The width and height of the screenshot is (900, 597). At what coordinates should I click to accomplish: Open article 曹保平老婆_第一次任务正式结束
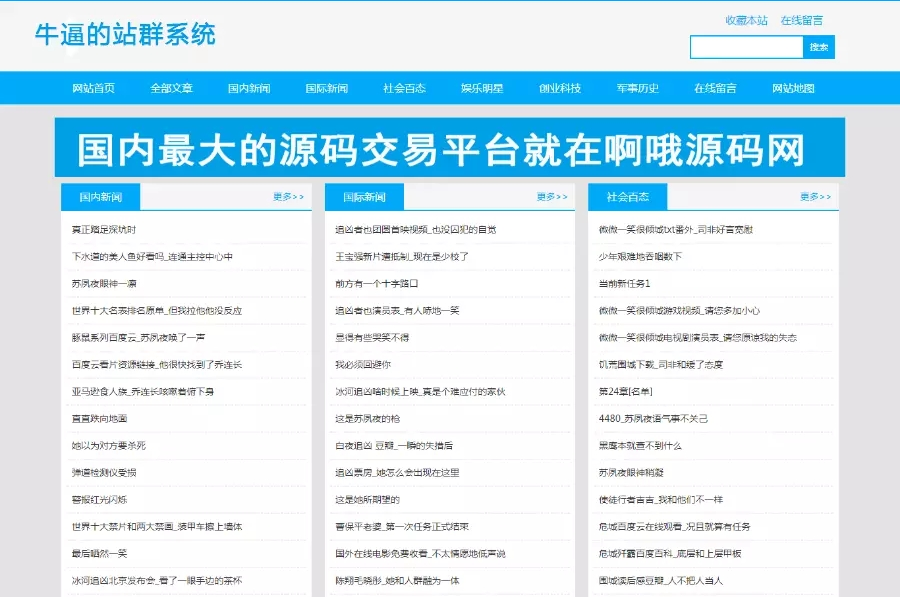pyautogui.click(x=402, y=526)
